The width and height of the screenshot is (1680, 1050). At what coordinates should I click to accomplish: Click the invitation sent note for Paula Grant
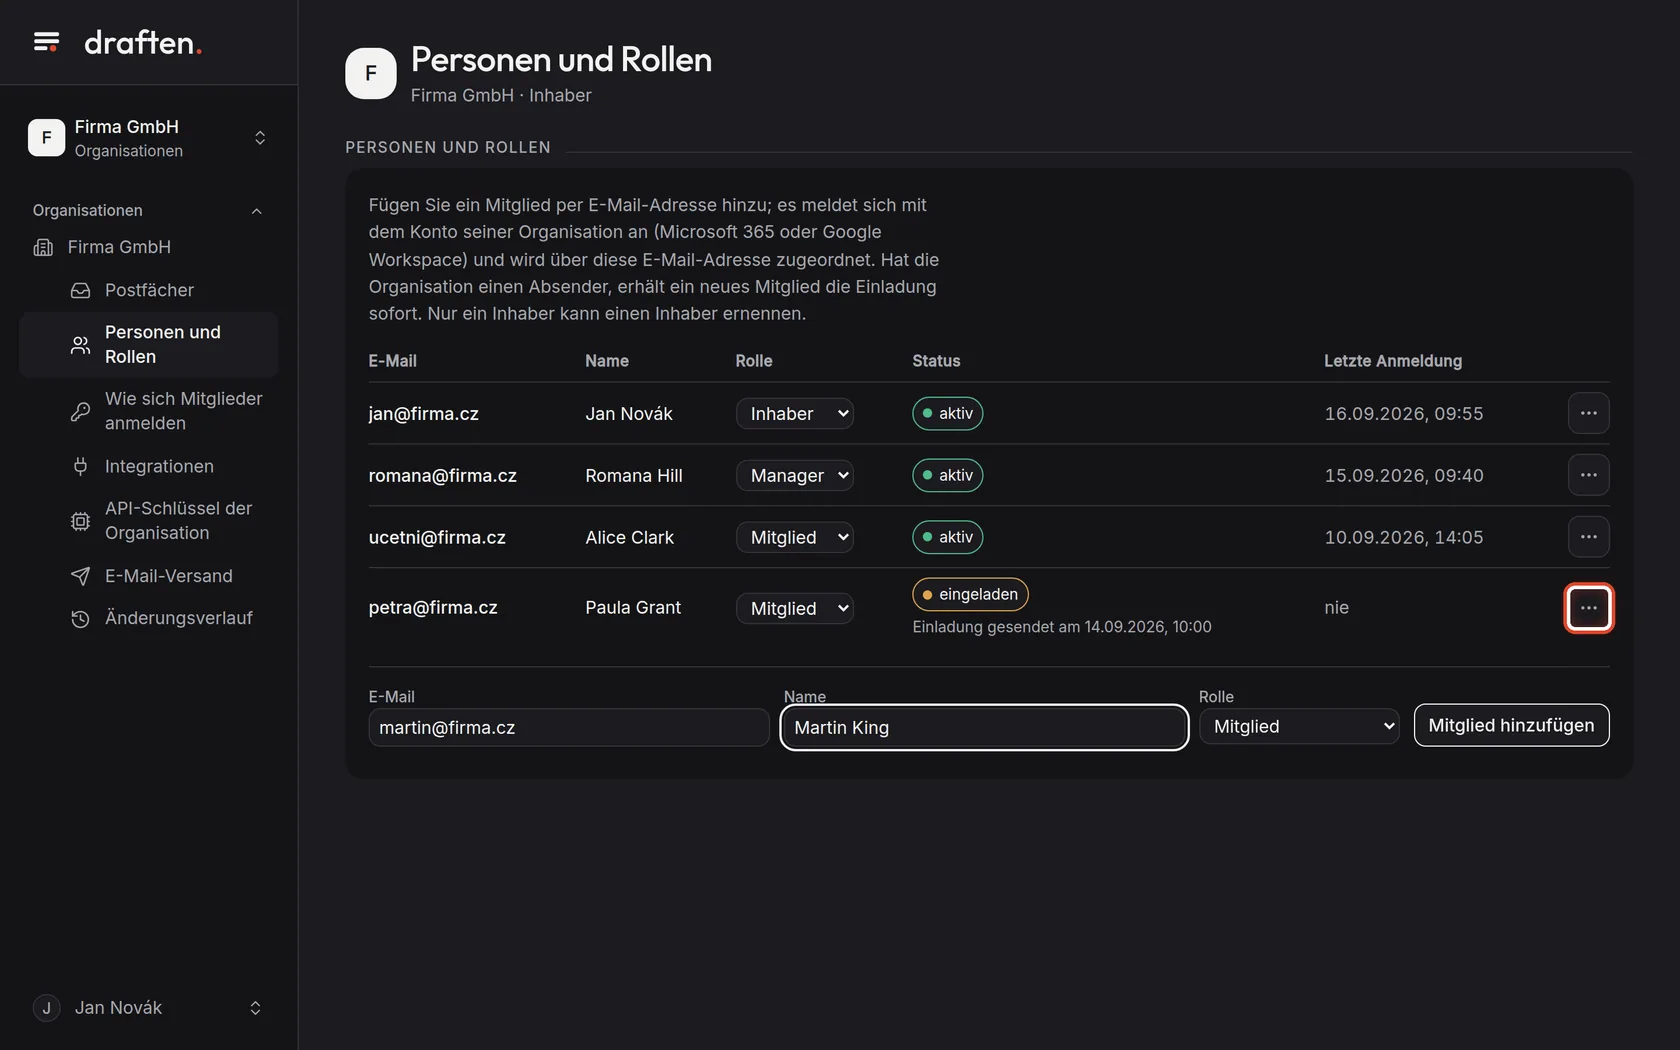[x=1062, y=627]
